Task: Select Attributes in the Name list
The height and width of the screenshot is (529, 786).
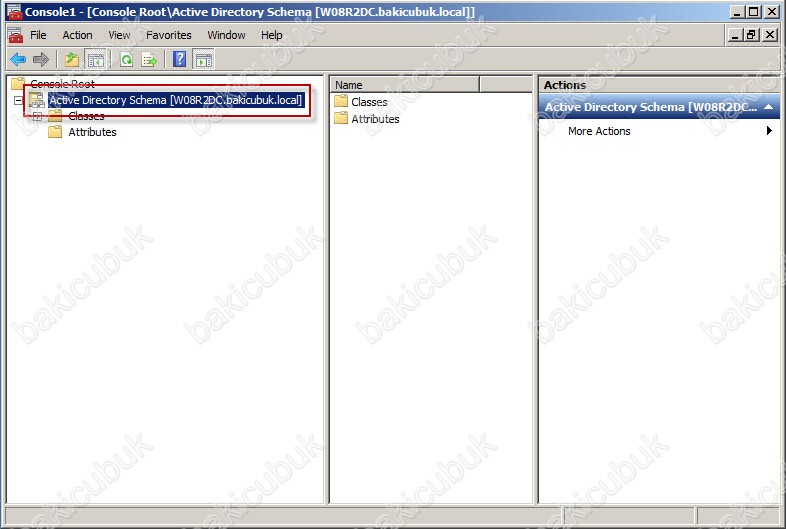Action: click(x=375, y=119)
